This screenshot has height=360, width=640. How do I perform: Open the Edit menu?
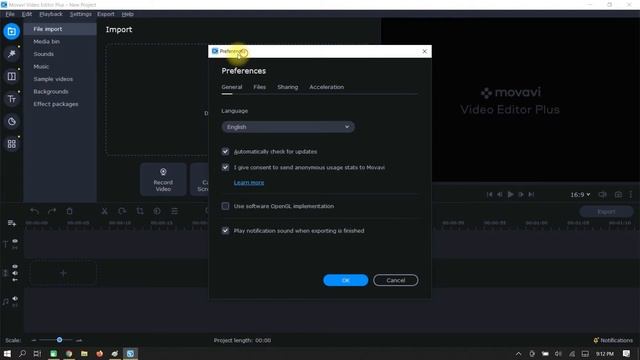pos(27,14)
